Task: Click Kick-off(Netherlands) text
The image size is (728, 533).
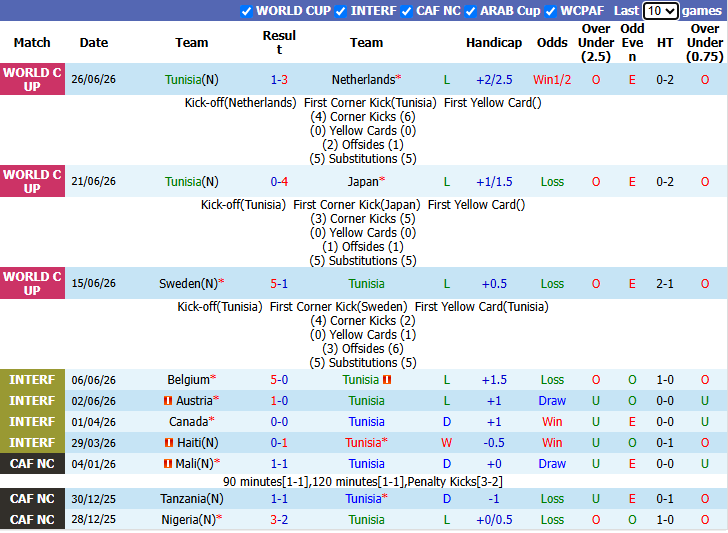Action: [x=240, y=103]
